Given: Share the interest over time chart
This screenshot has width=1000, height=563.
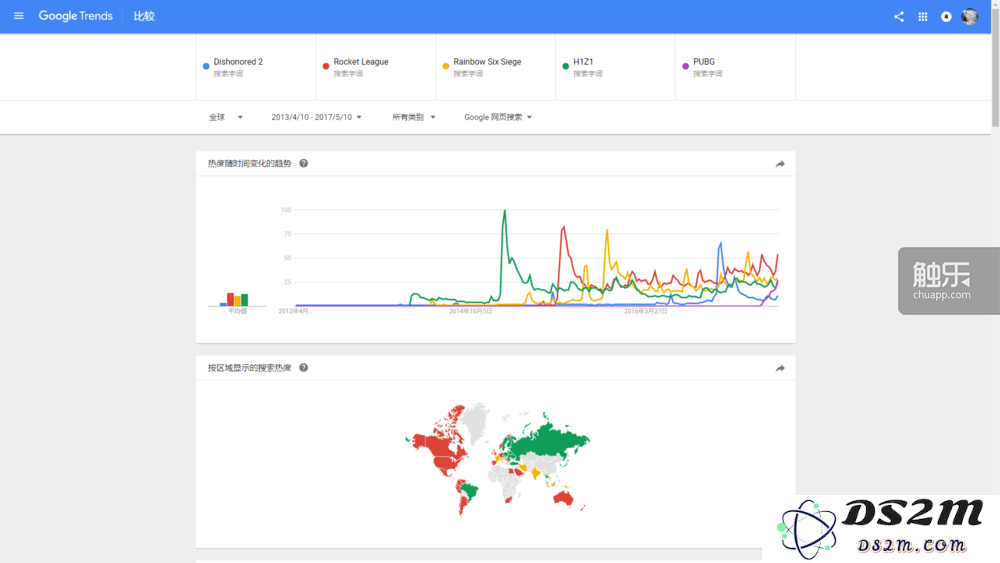Looking at the screenshot, I should (780, 164).
